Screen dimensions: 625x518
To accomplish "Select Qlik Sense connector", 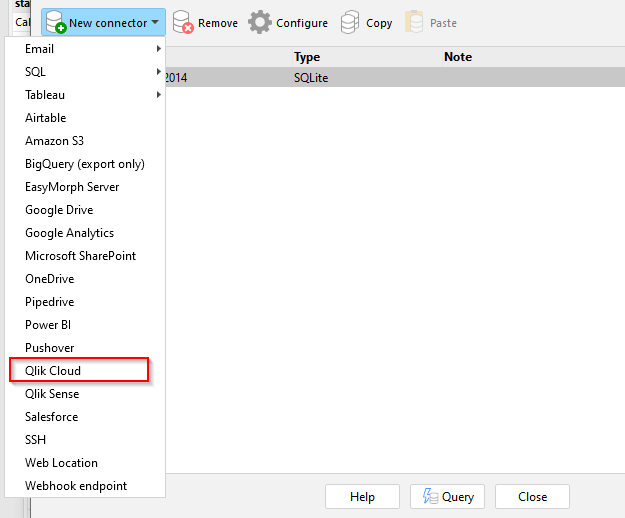I will tap(85, 394).
